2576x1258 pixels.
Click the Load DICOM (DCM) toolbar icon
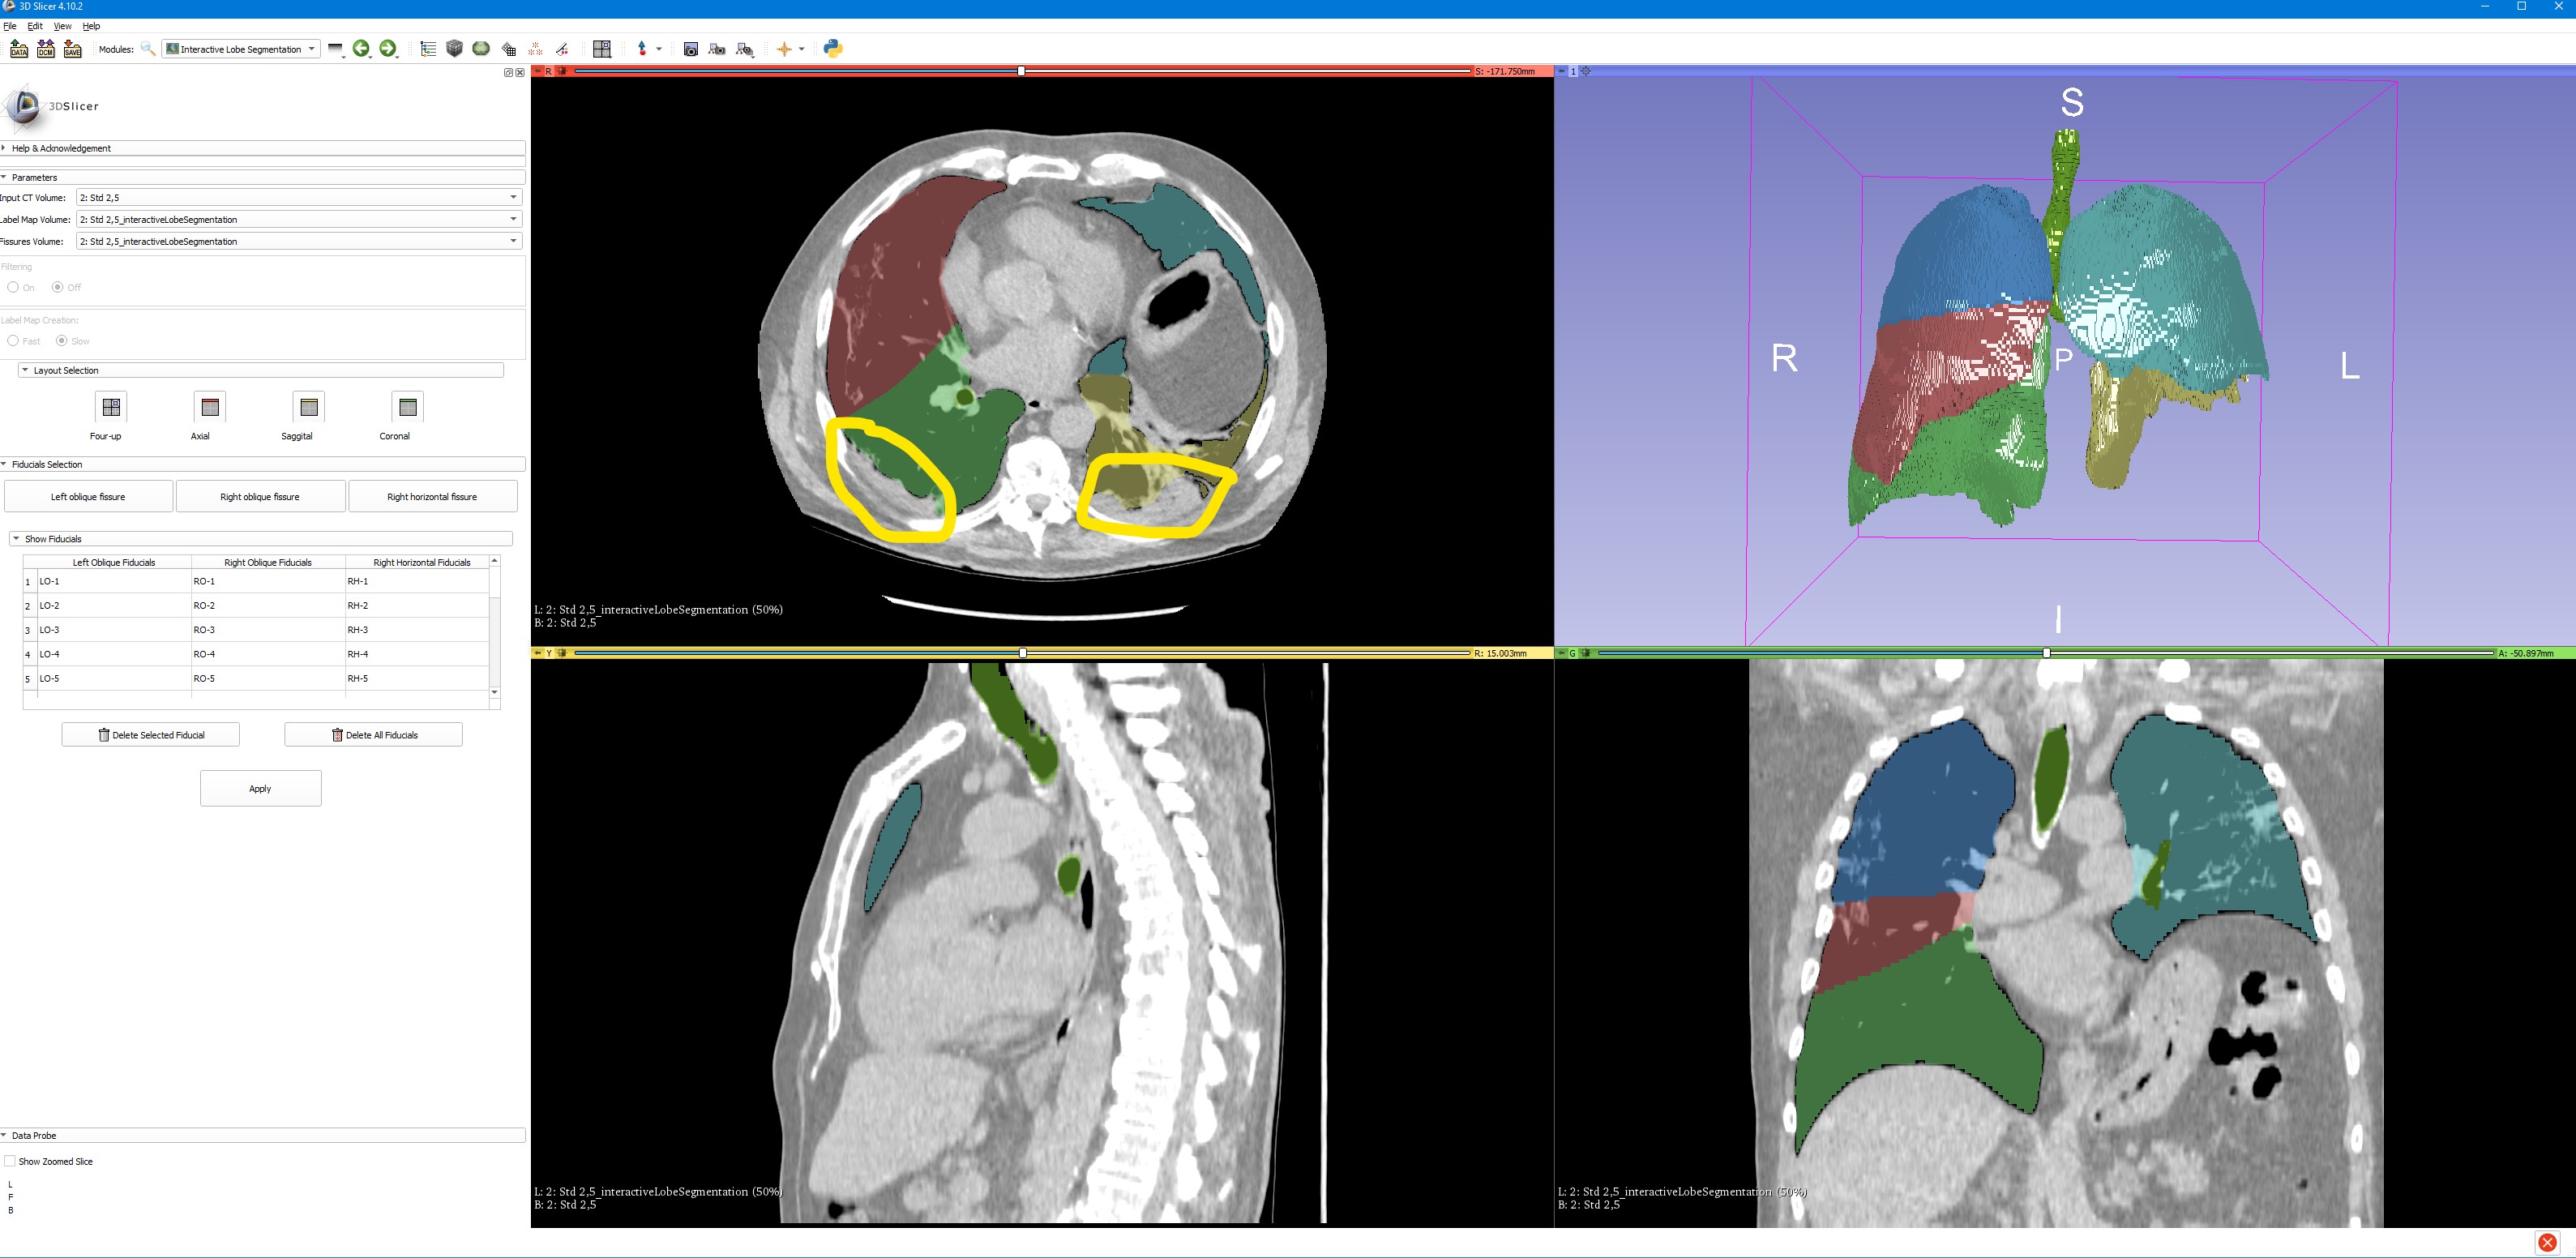tap(46, 49)
